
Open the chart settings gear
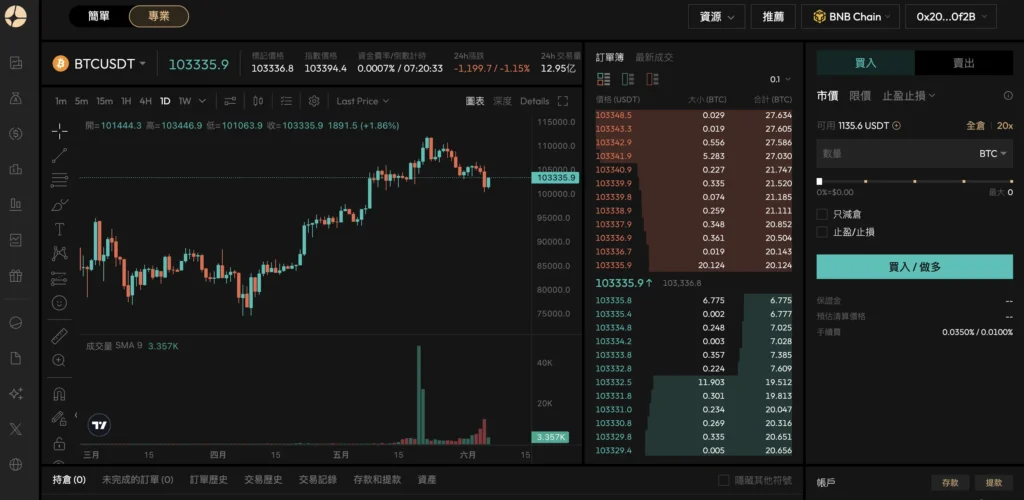314,101
